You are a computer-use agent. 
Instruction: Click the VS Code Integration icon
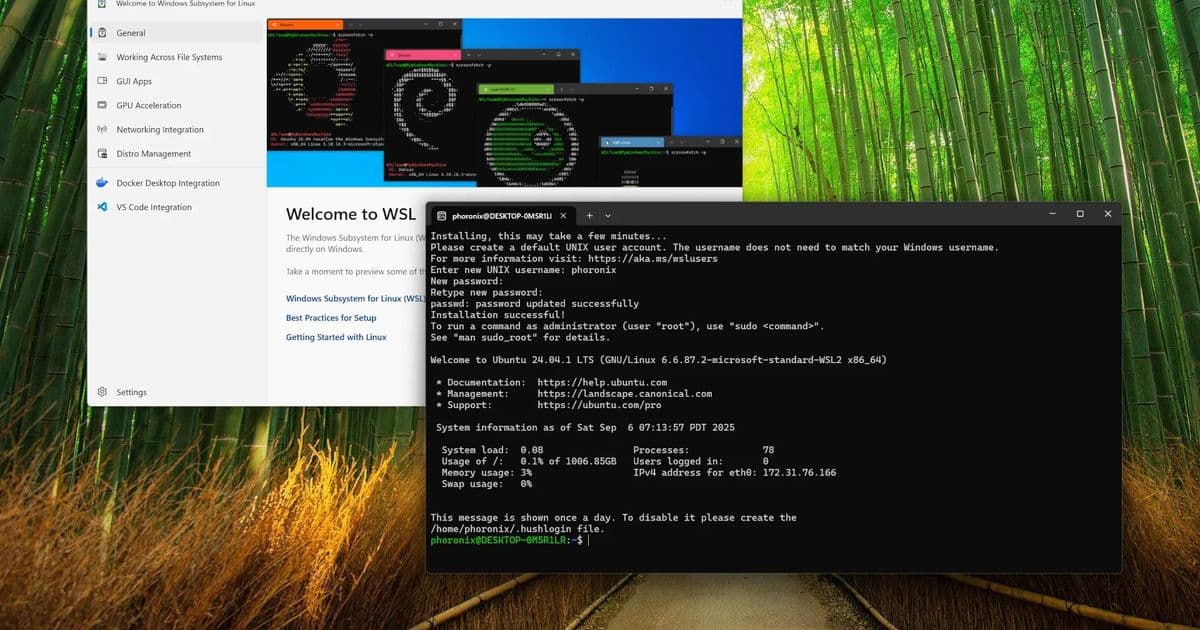coord(103,207)
